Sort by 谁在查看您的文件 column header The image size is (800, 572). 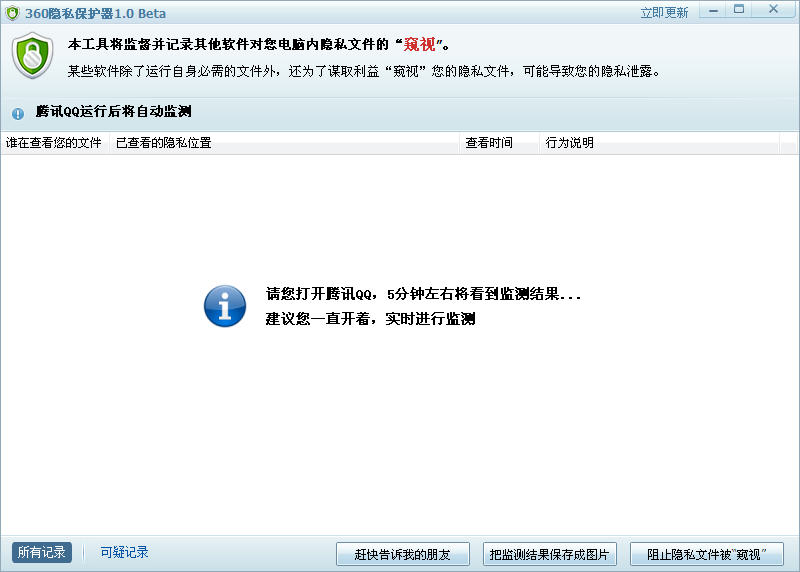55,143
